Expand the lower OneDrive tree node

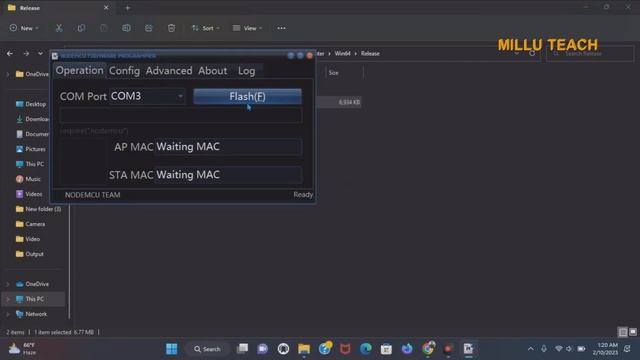(x=8, y=284)
